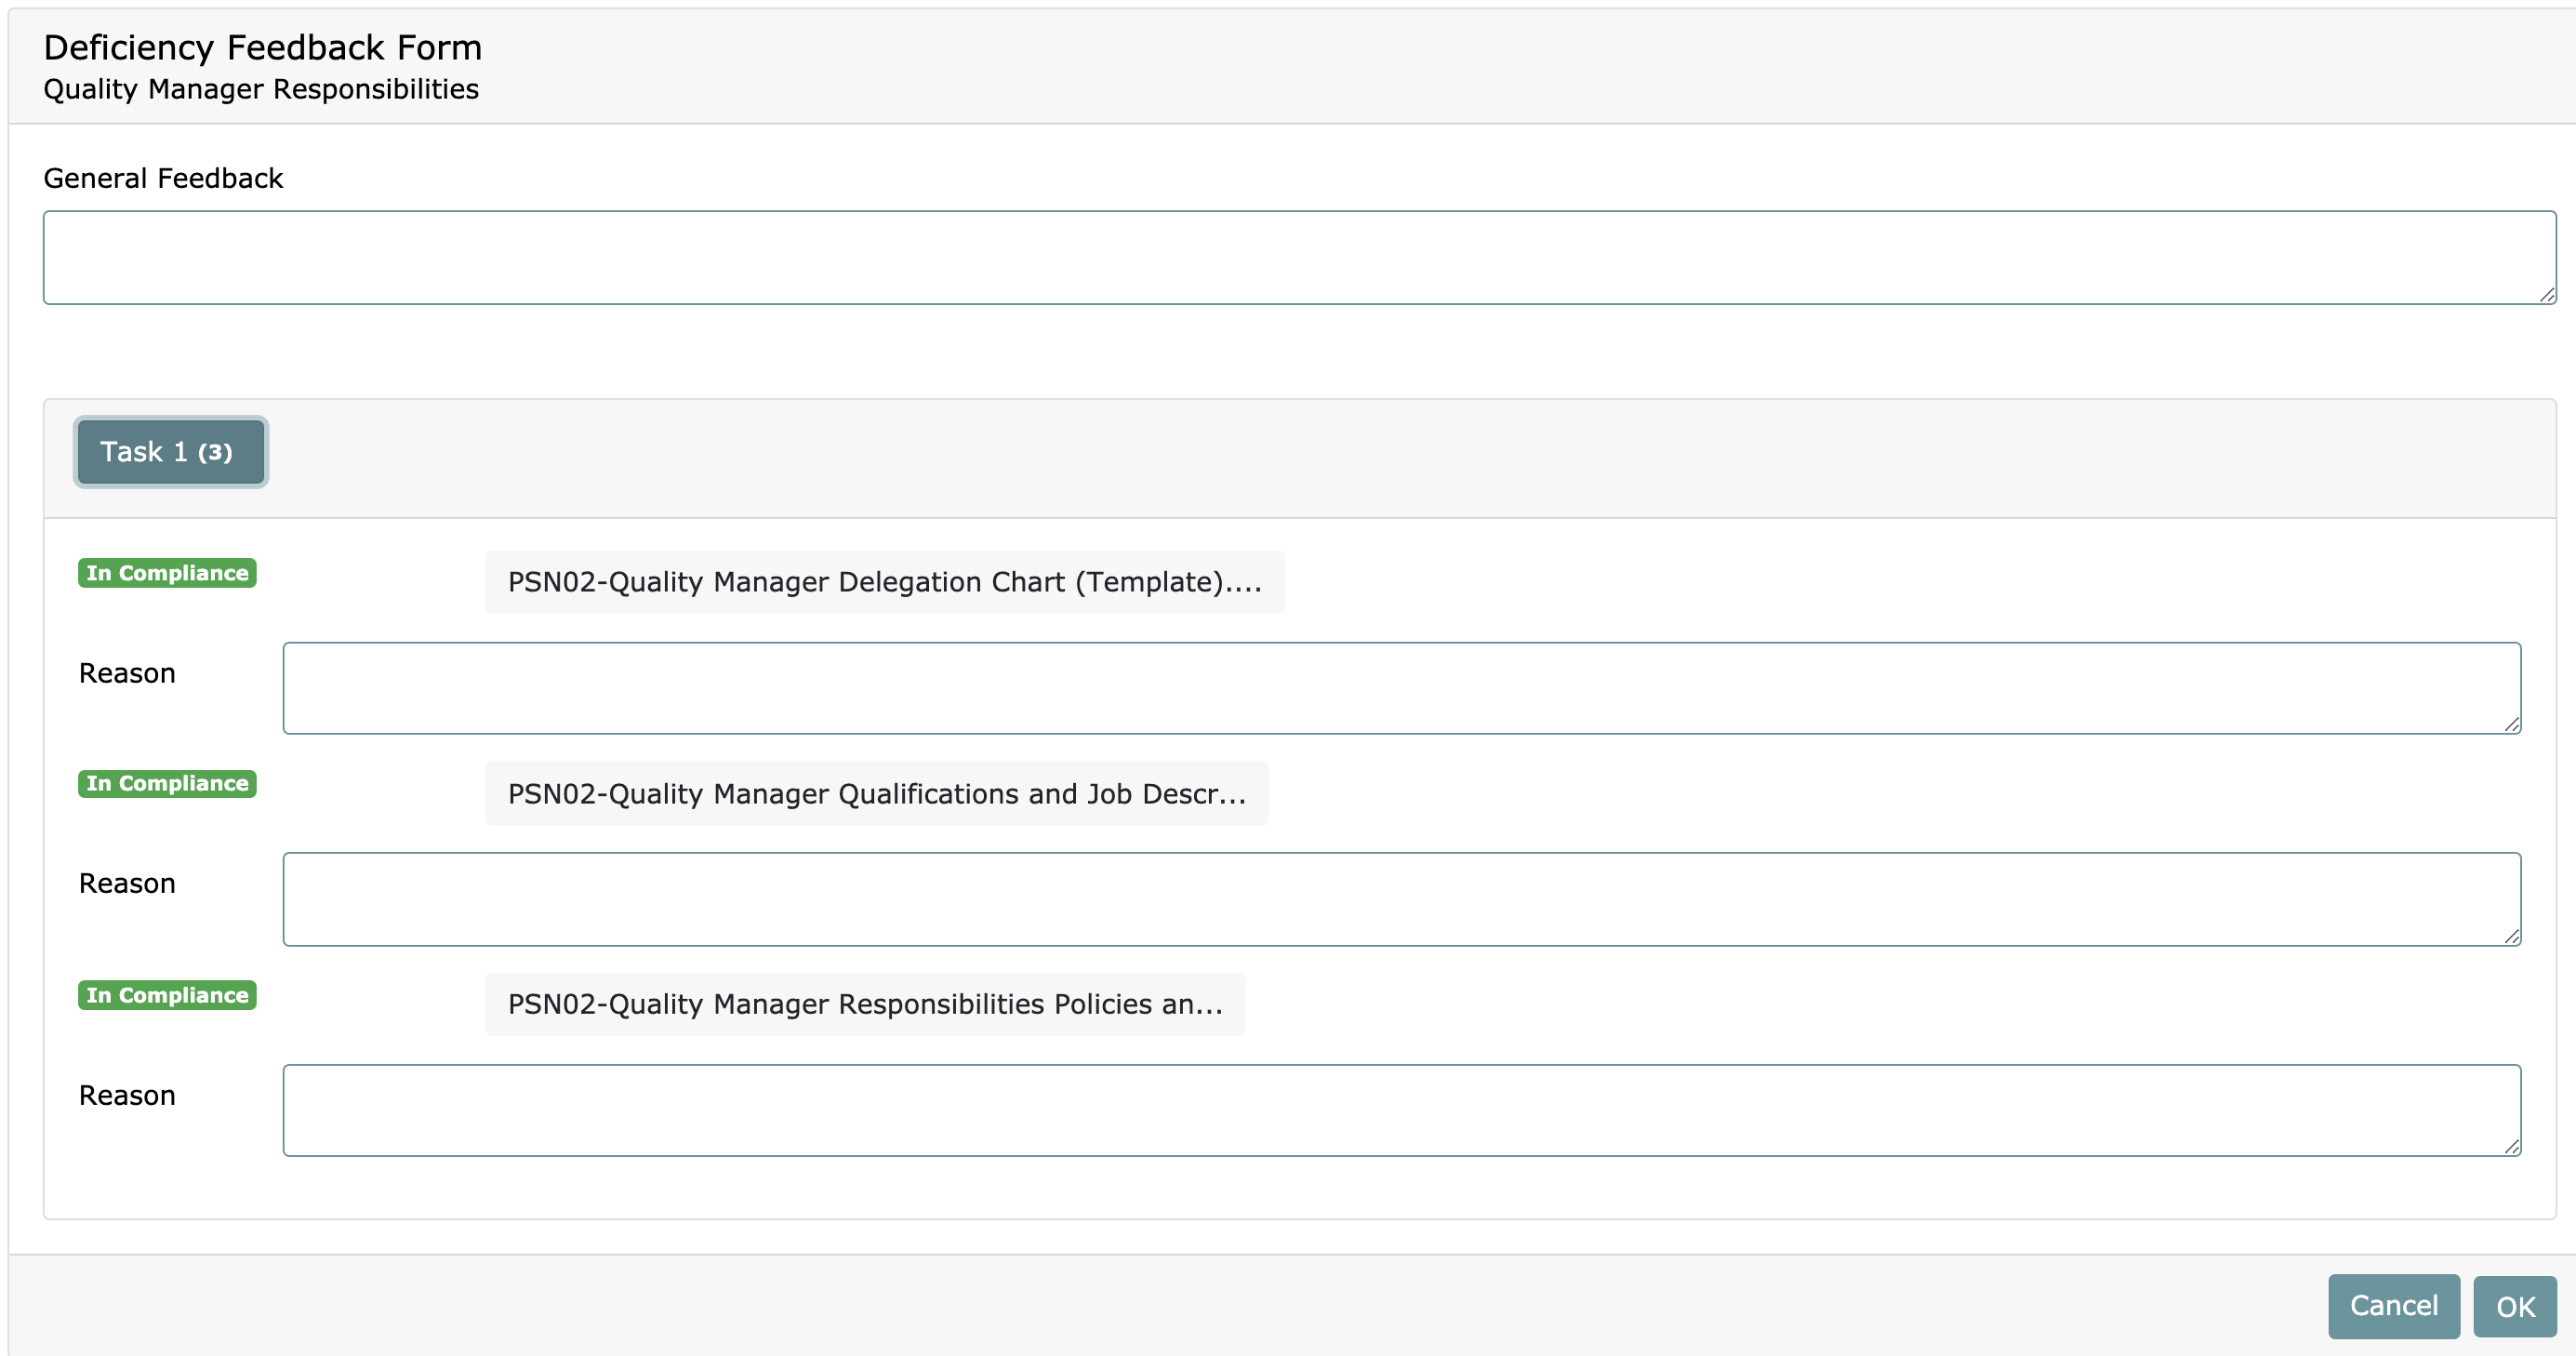Click the Deficiency Feedback Form title
Screen dimensions: 2576x1356
[262, 47]
